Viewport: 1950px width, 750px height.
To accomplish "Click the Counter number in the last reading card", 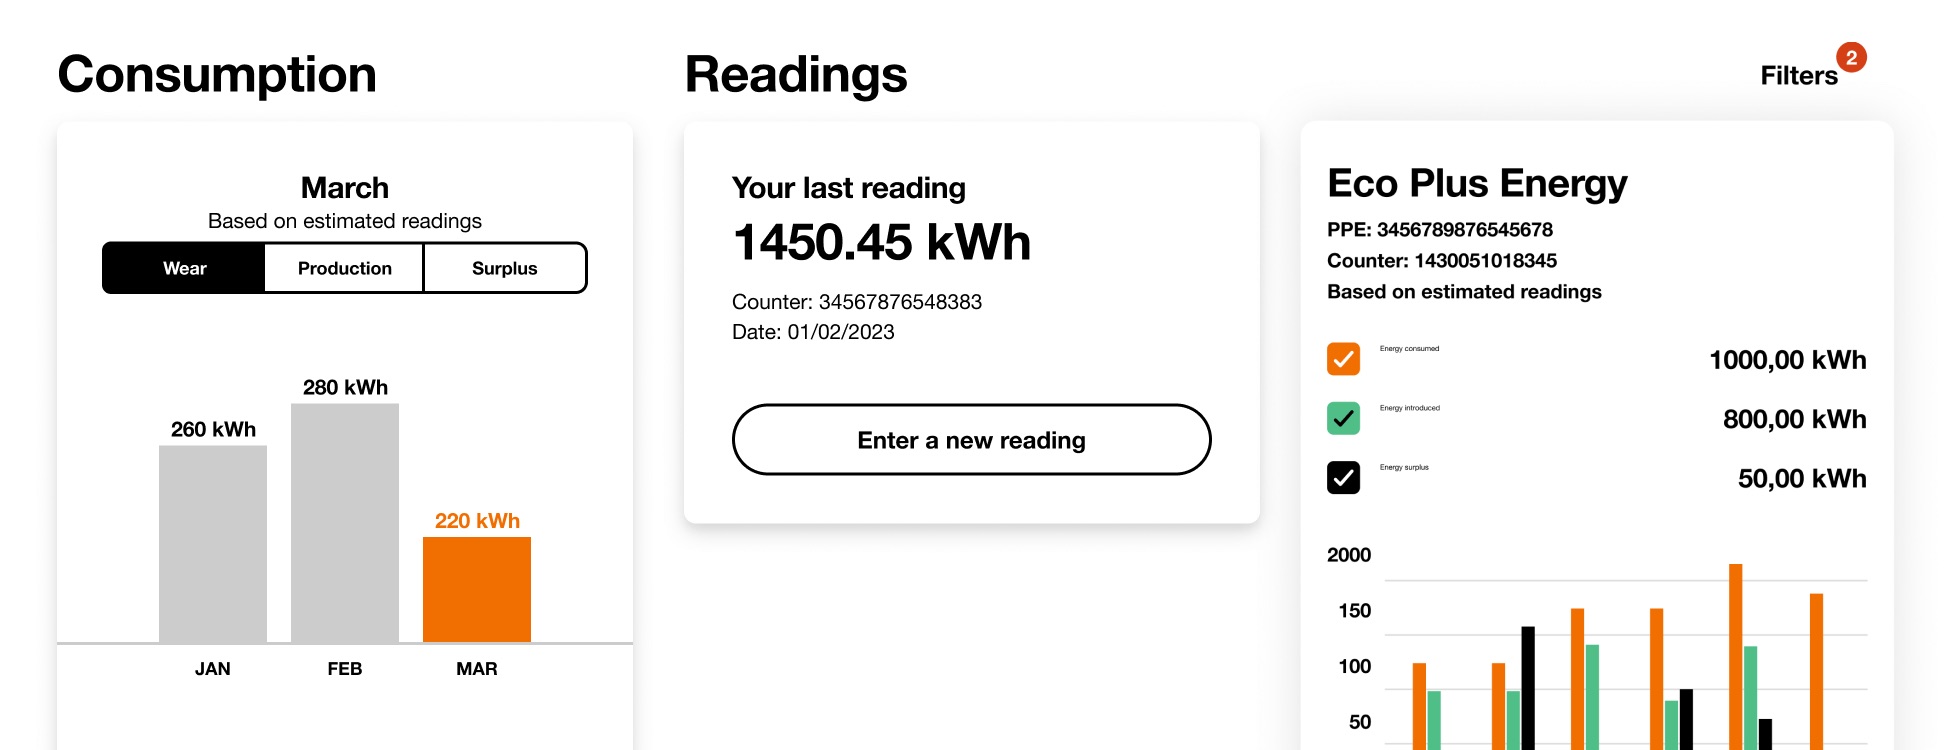I will click(857, 301).
